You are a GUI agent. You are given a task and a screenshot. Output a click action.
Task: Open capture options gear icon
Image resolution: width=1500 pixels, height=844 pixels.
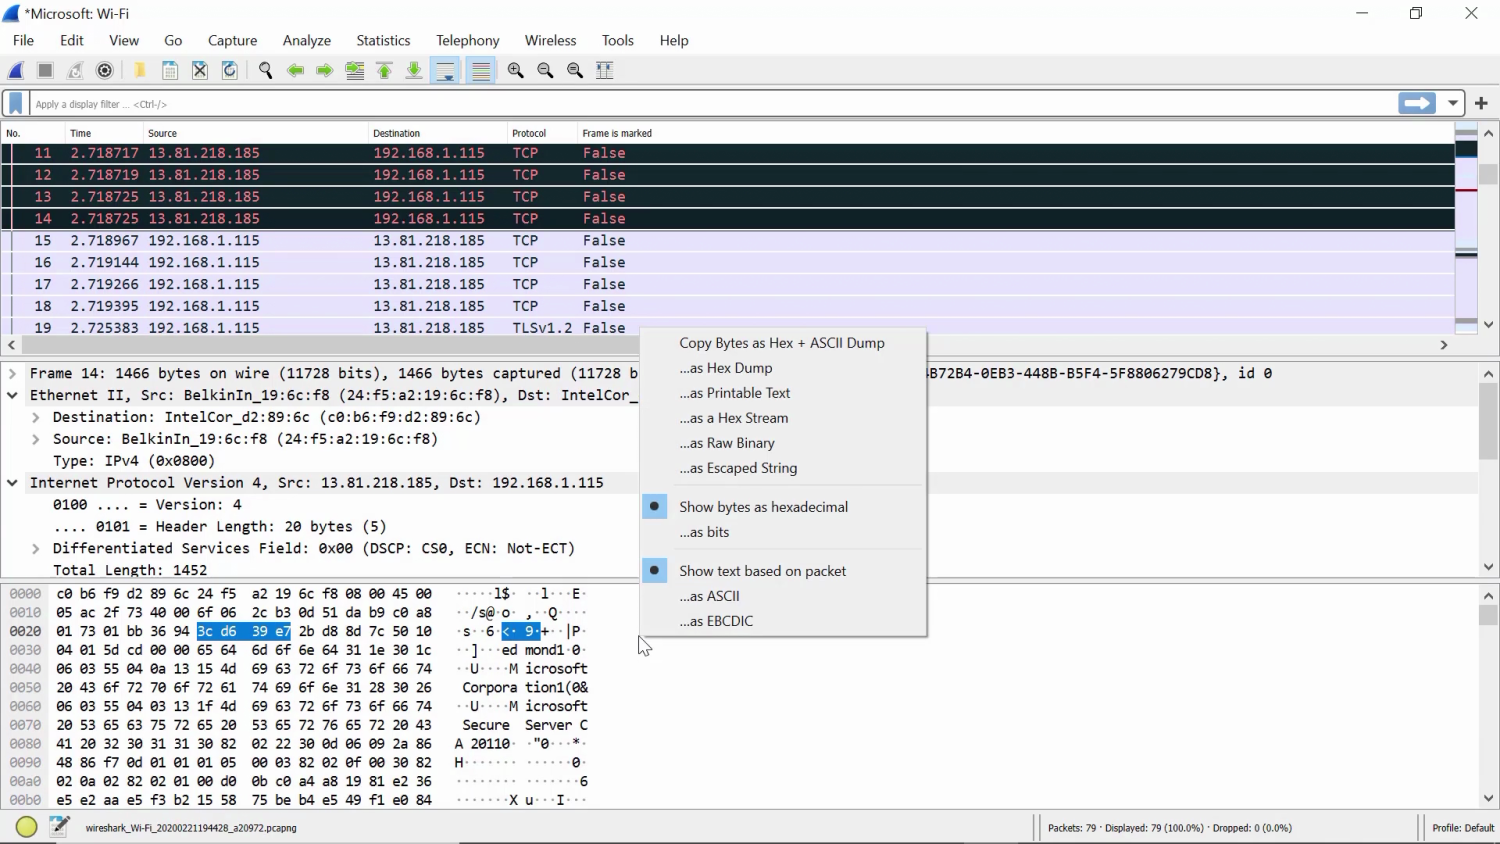click(105, 70)
